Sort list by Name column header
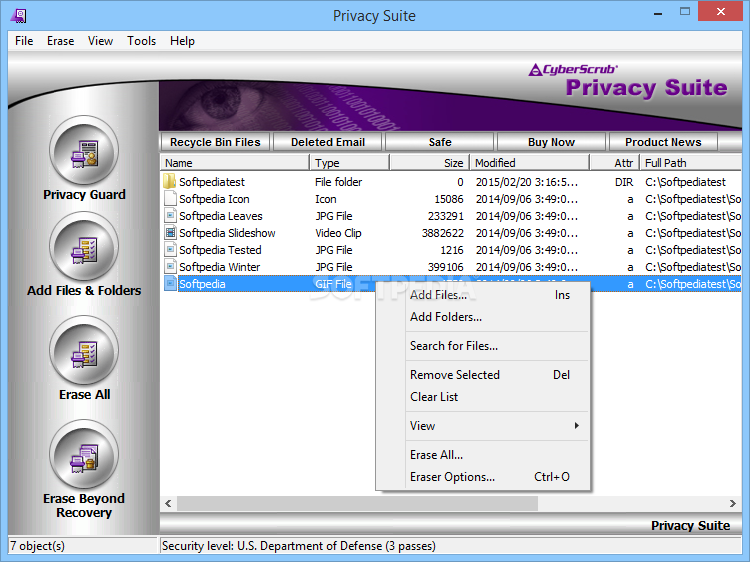750x562 pixels. coord(235,163)
